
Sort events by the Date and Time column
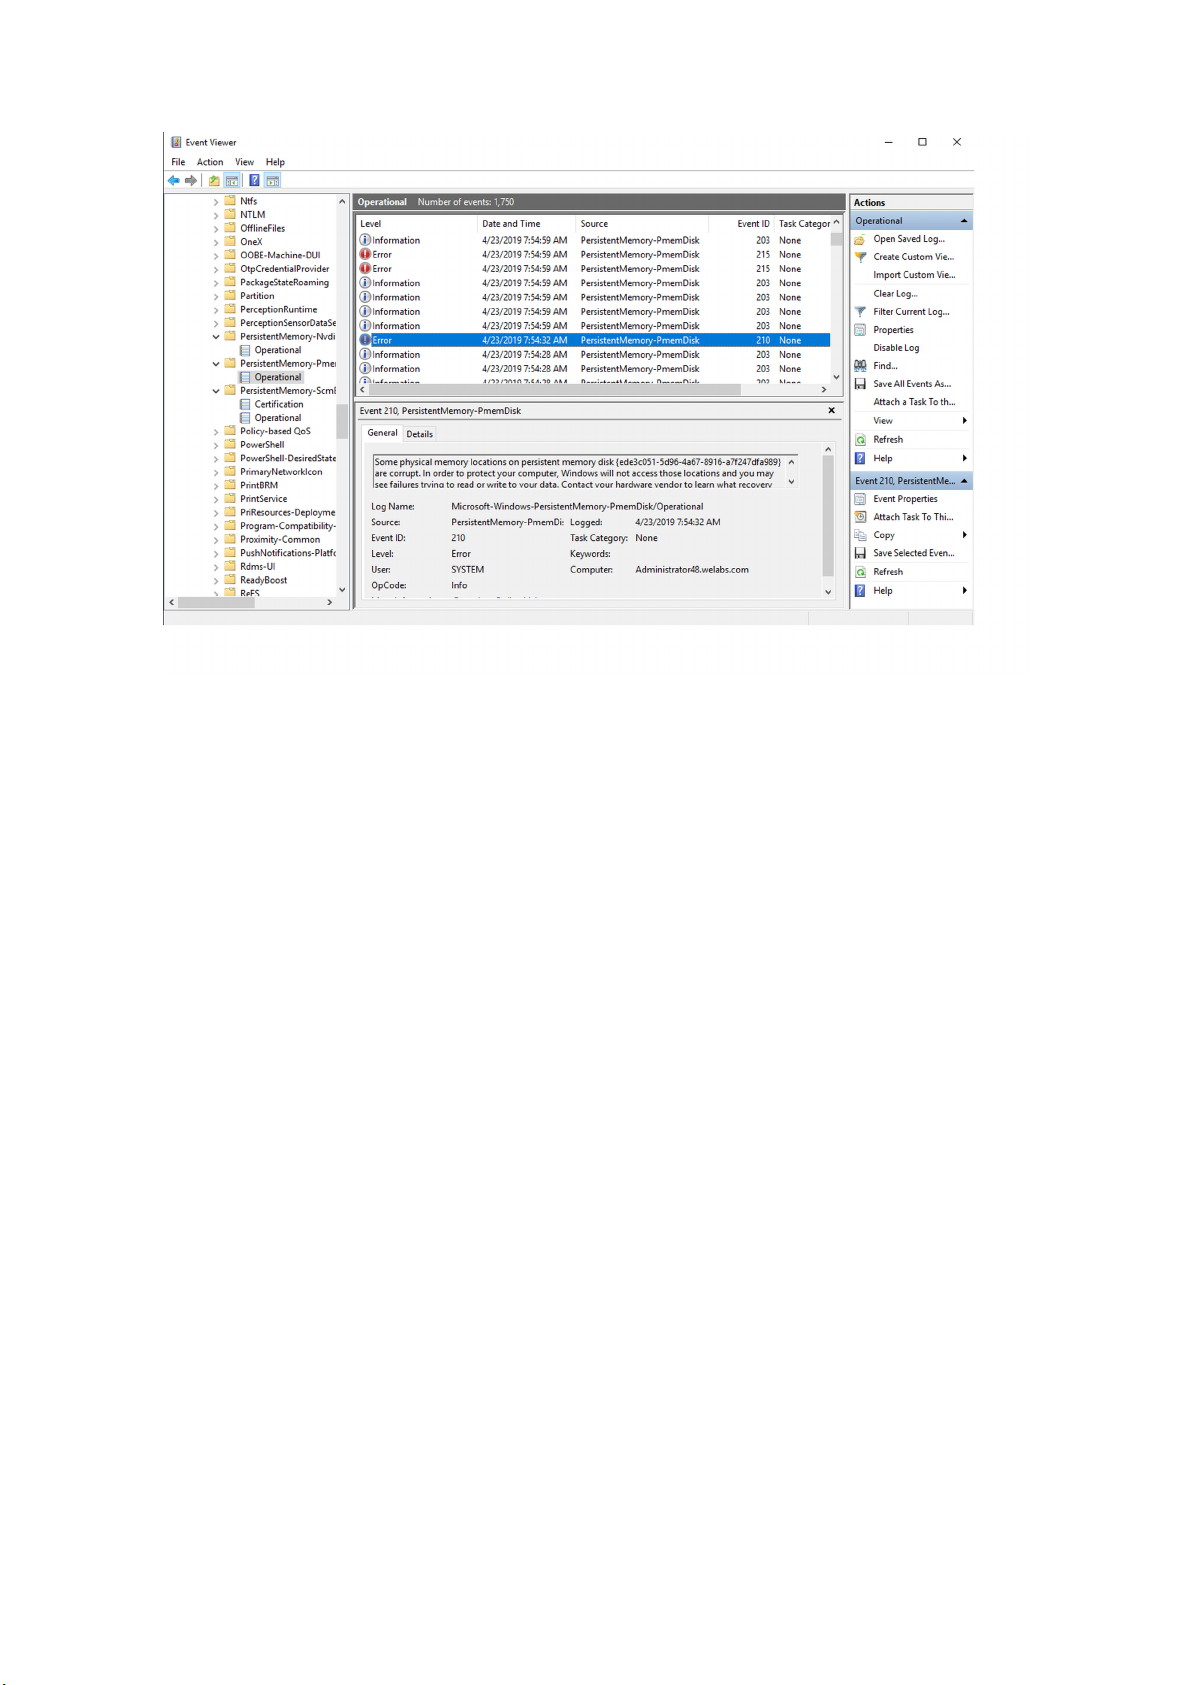click(x=527, y=224)
